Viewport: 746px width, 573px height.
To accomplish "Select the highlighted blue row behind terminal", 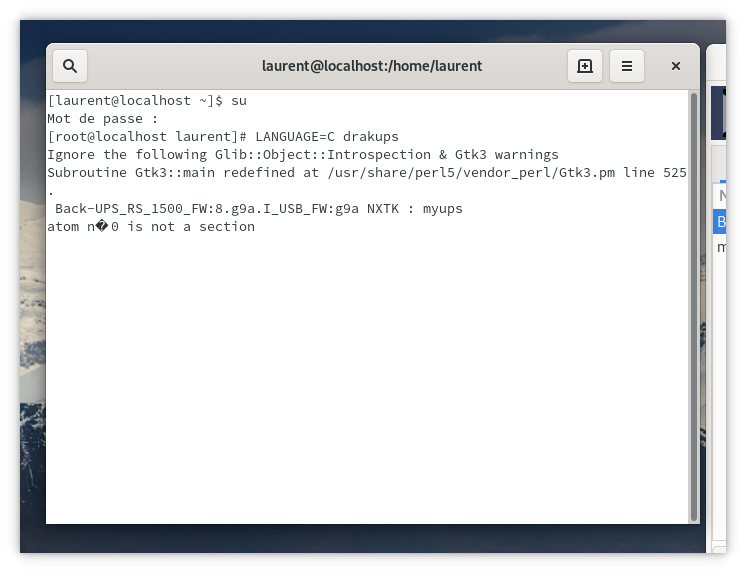I will [721, 221].
